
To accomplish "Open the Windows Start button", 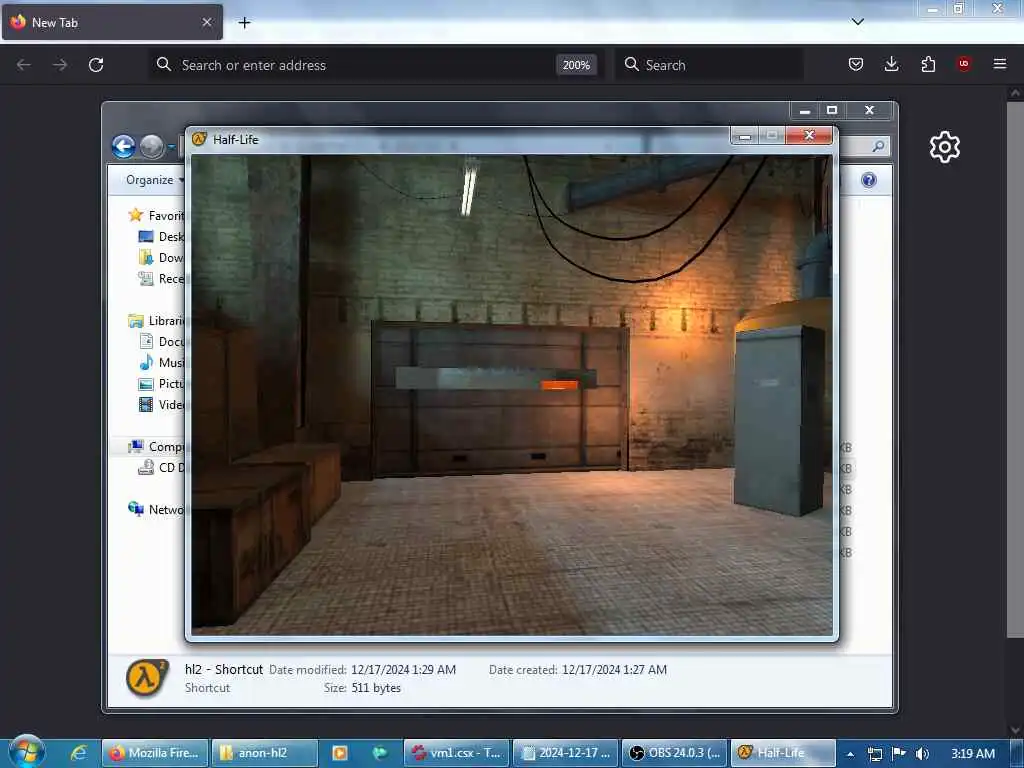I will tap(27, 752).
